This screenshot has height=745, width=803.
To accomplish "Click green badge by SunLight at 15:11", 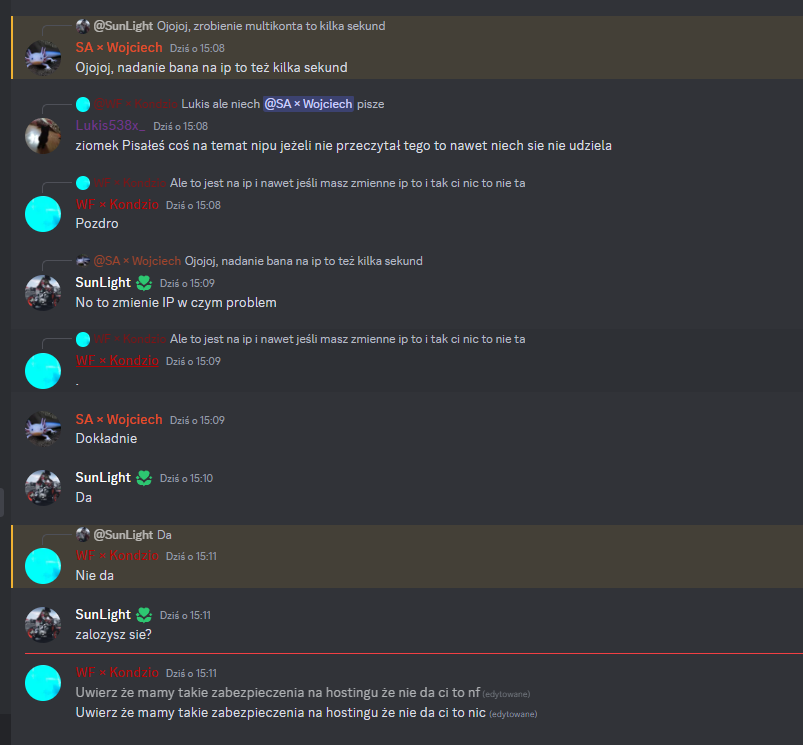I will pyautogui.click(x=144, y=614).
